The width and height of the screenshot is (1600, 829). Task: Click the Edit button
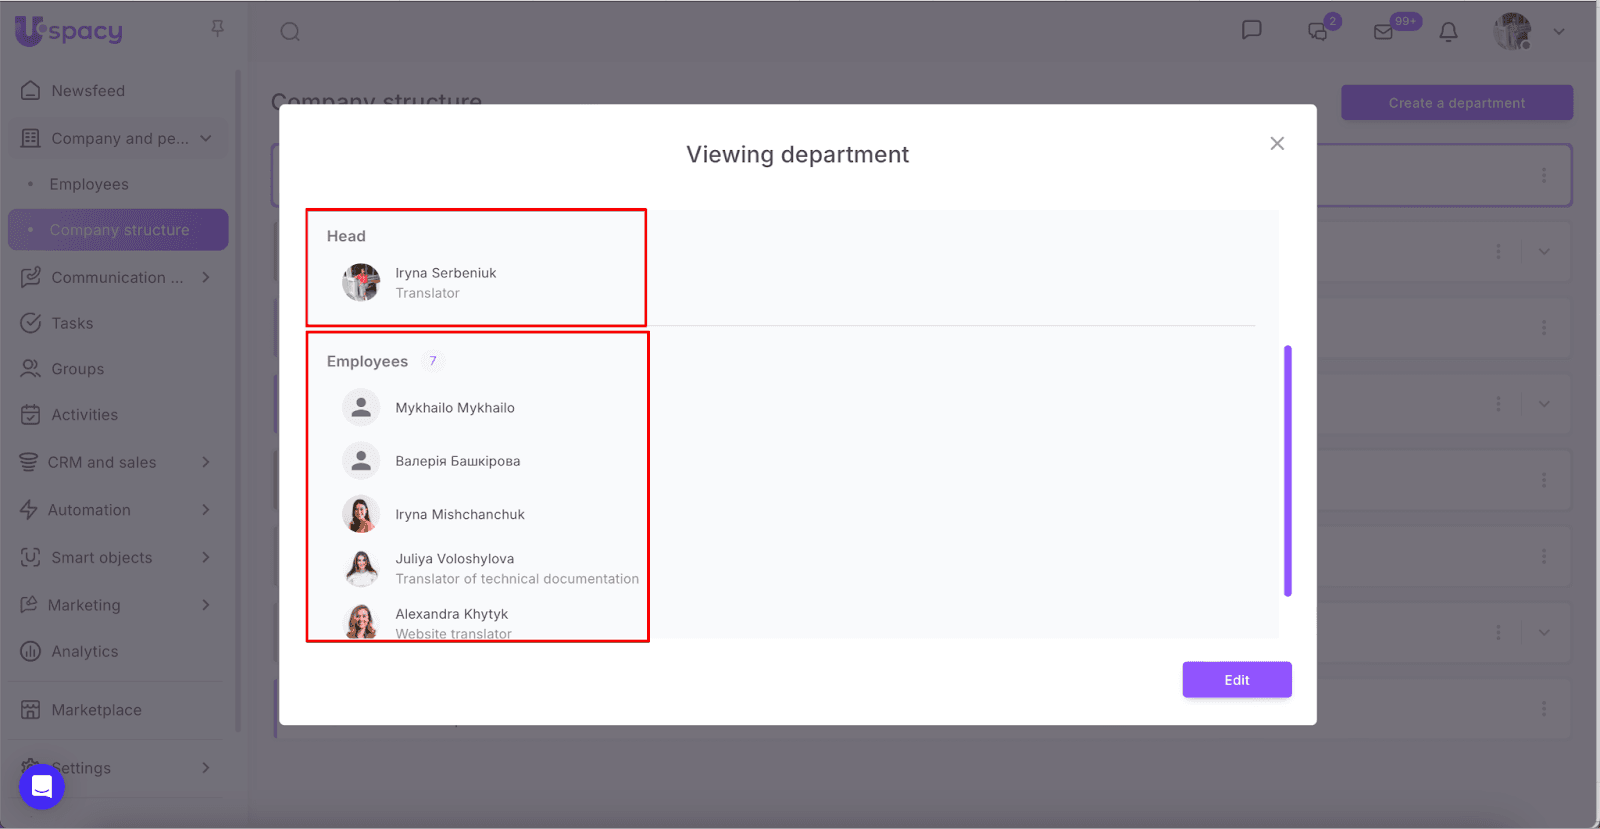coord(1236,680)
